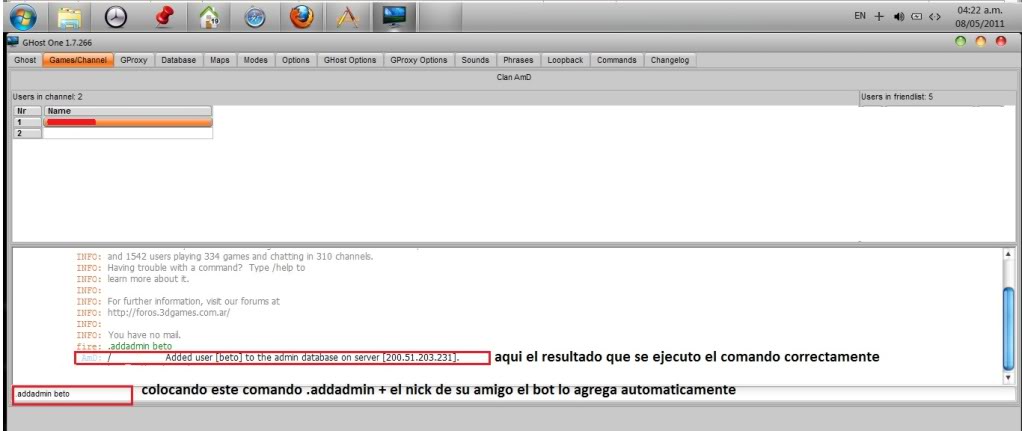This screenshot has height=431, width=1022.
Task: Open the Modes tab
Action: [x=256, y=60]
